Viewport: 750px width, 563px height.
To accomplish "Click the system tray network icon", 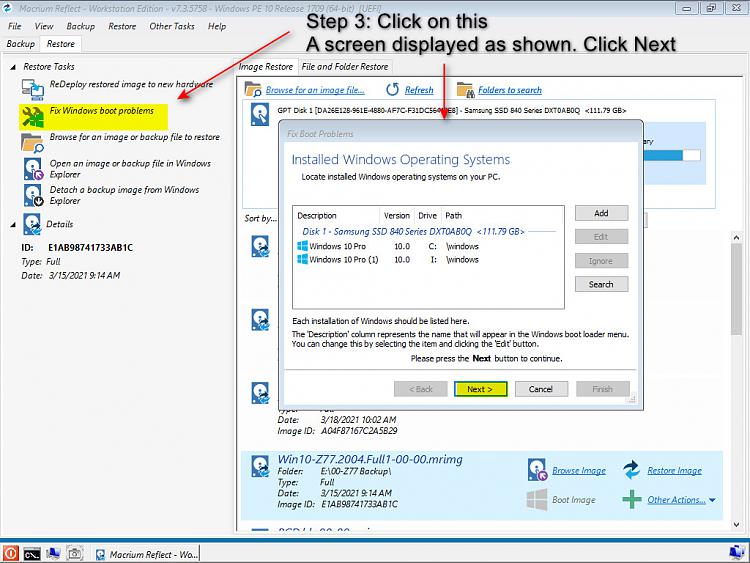I will (x=737, y=552).
